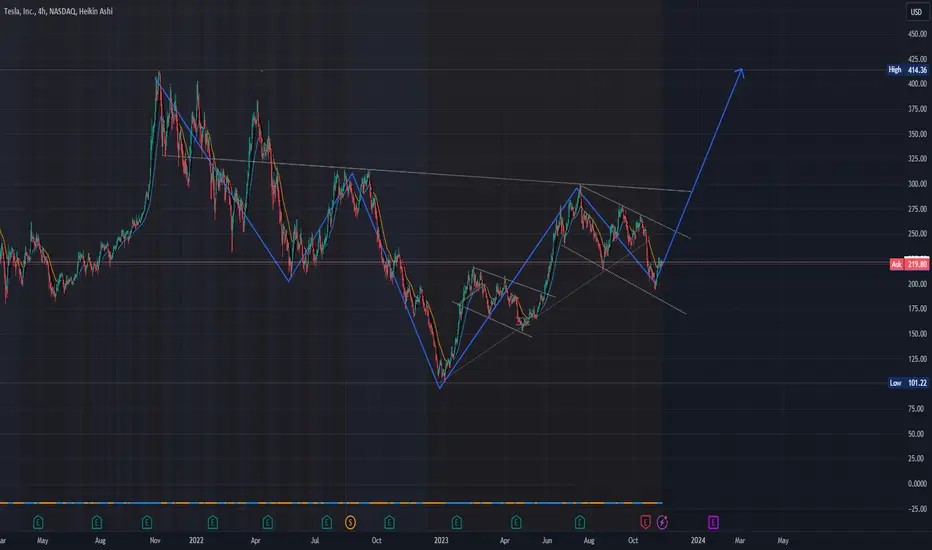This screenshot has width=932, height=550.
Task: Click the Nov 2021 earnings E marker
Action: point(147,523)
